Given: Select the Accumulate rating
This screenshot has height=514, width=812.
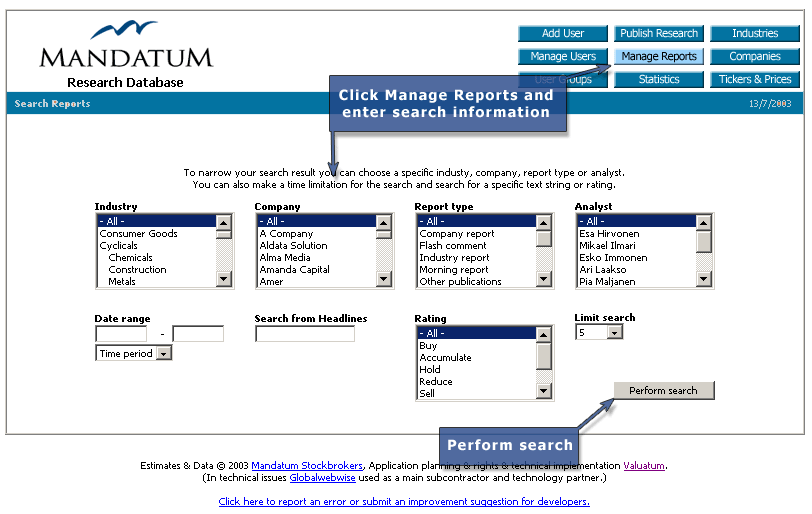Looking at the screenshot, I should (x=477, y=357).
